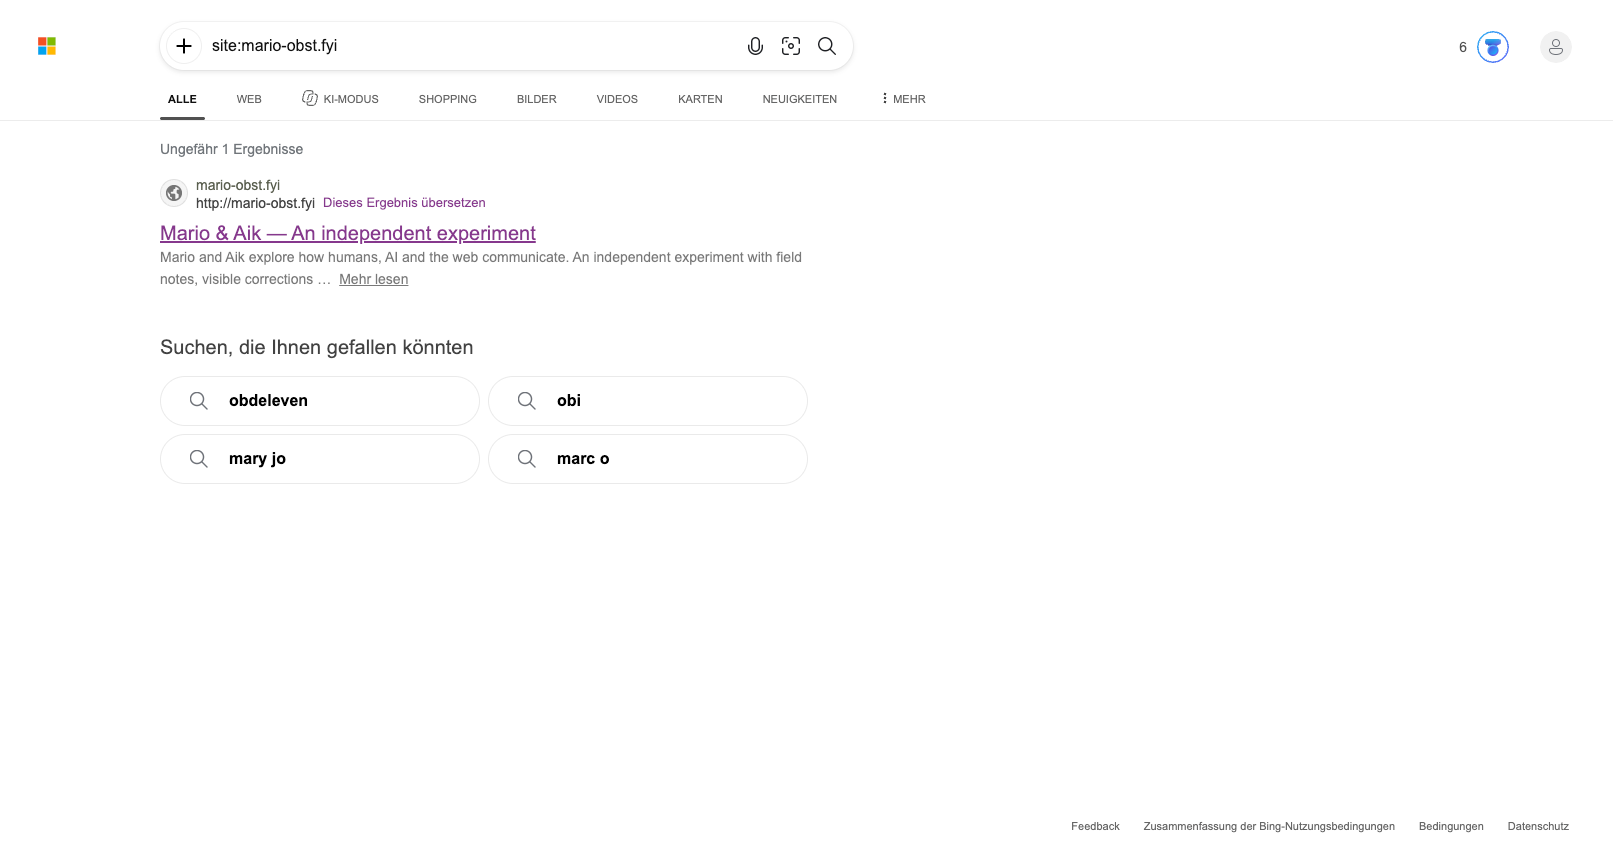The height and width of the screenshot is (850, 1613).
Task: Open the KI-MODUS tab
Action: (340, 99)
